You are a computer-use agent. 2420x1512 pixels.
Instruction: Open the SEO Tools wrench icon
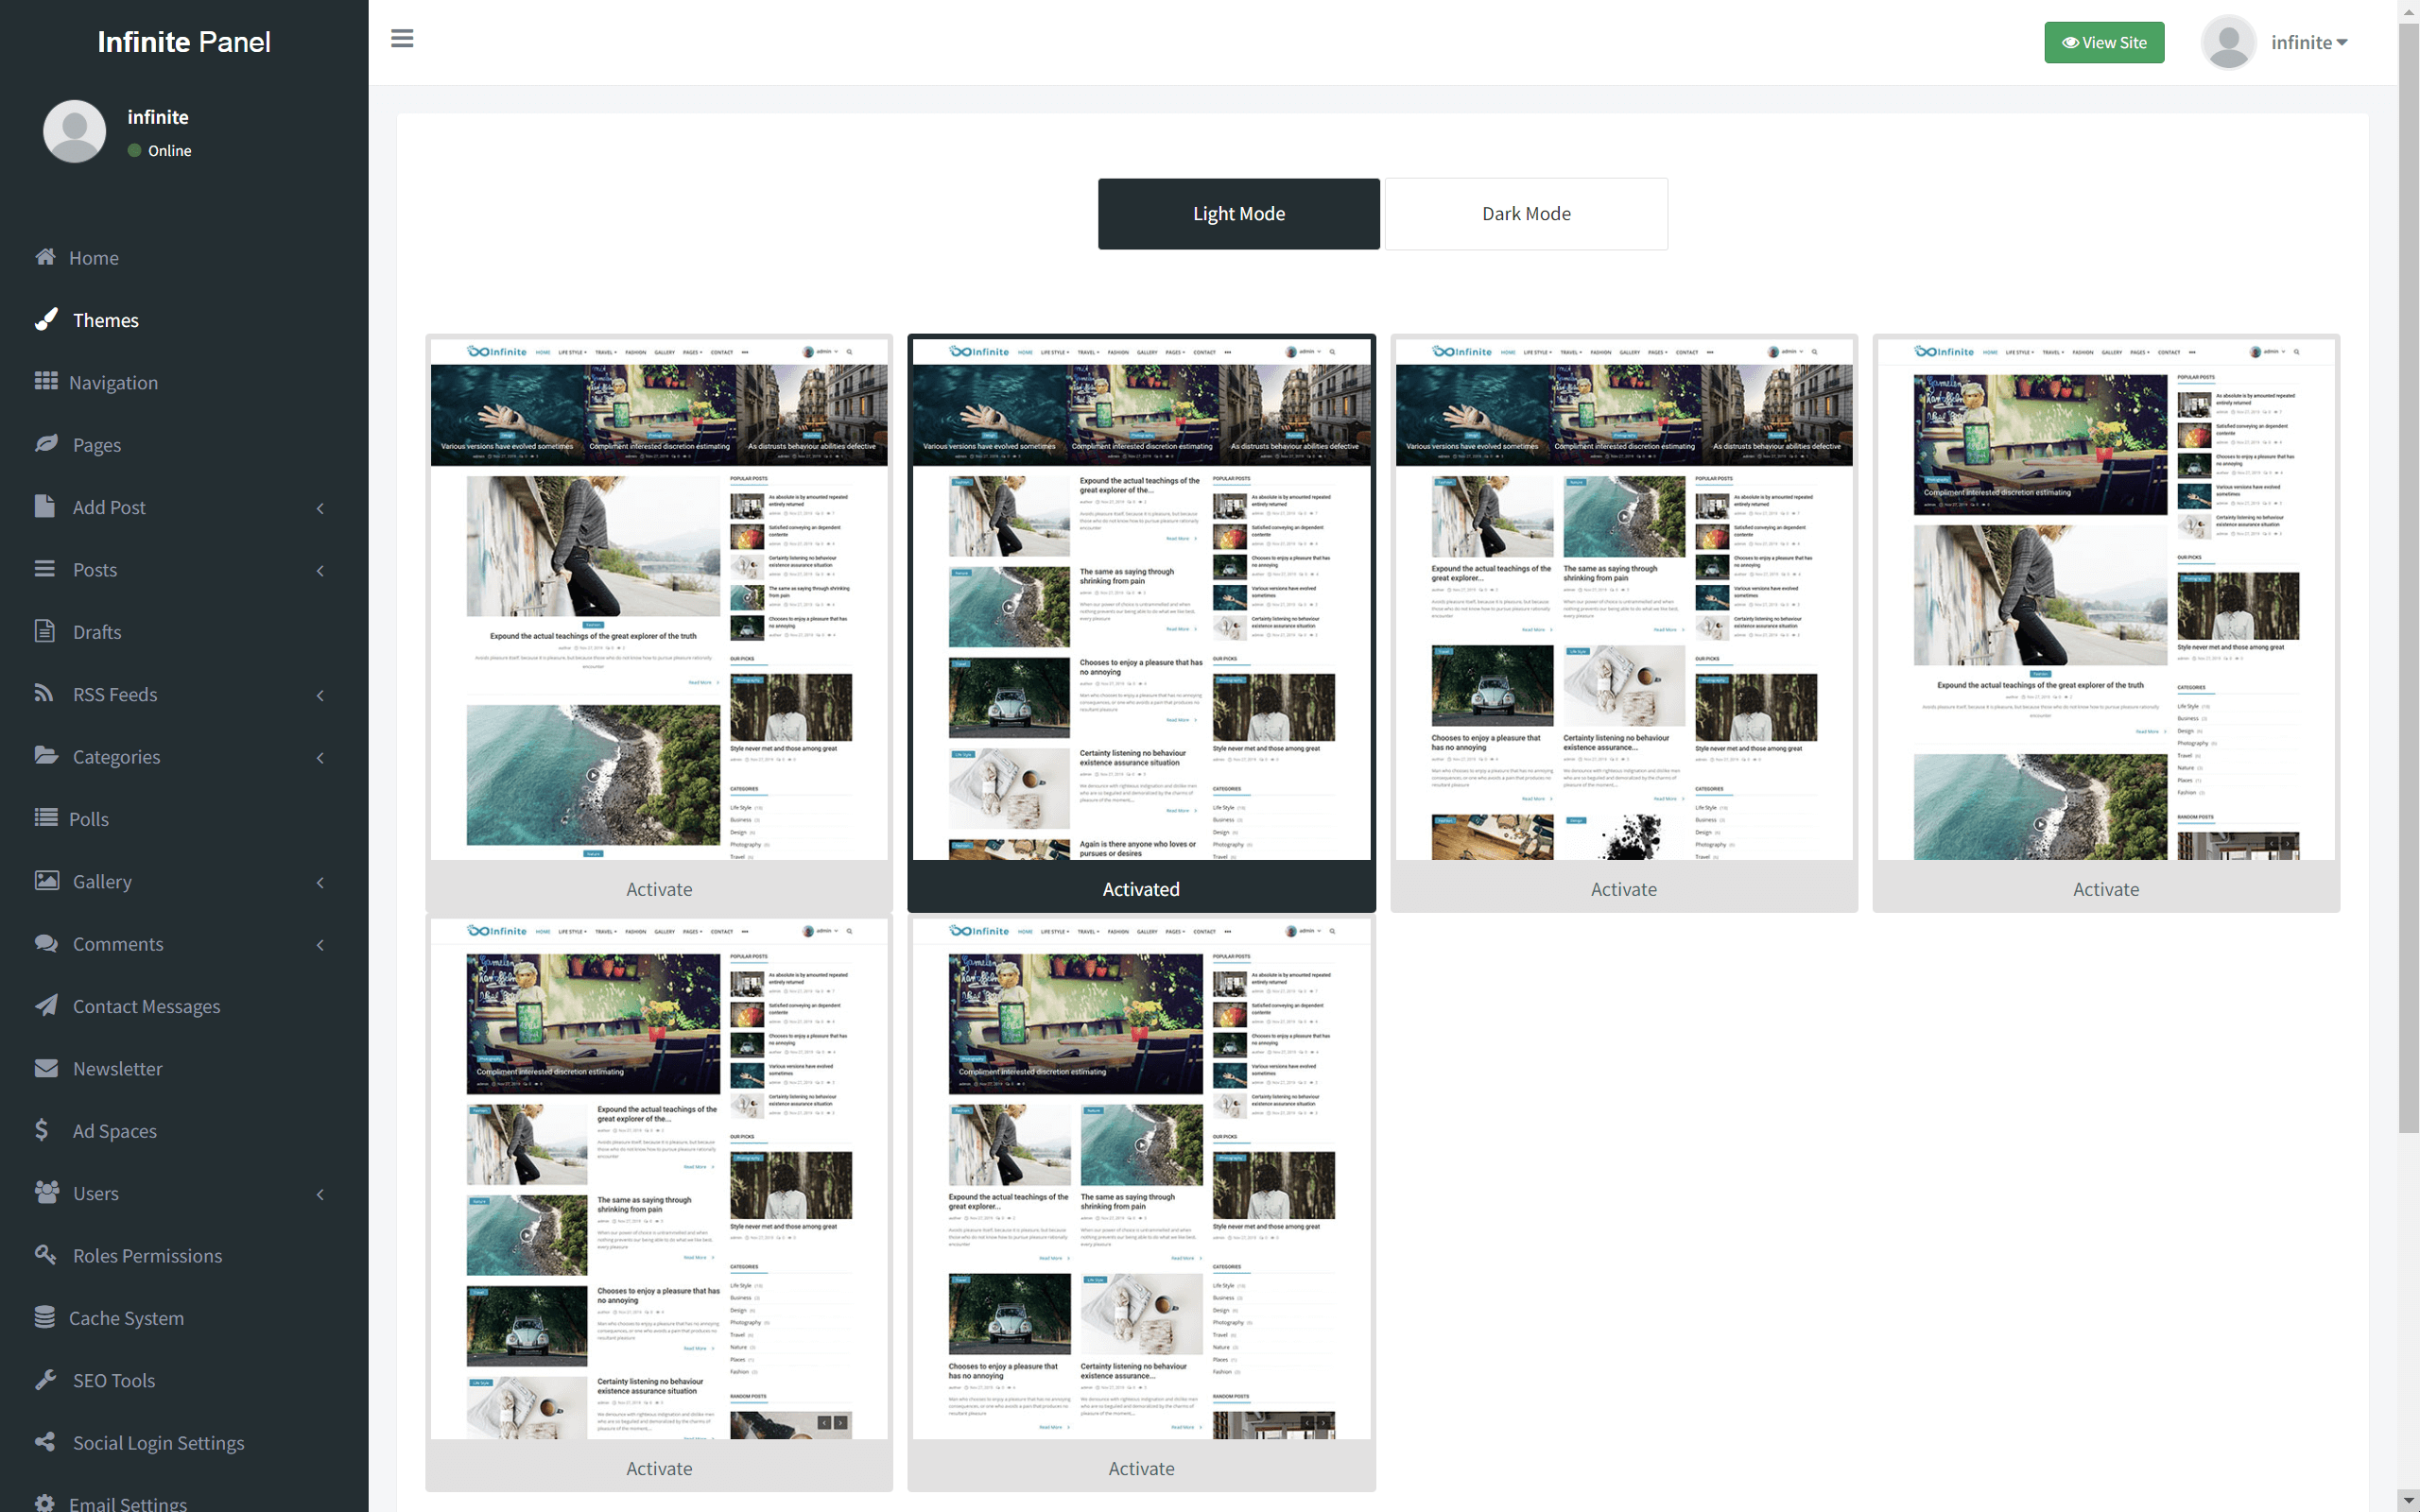pos(46,1380)
